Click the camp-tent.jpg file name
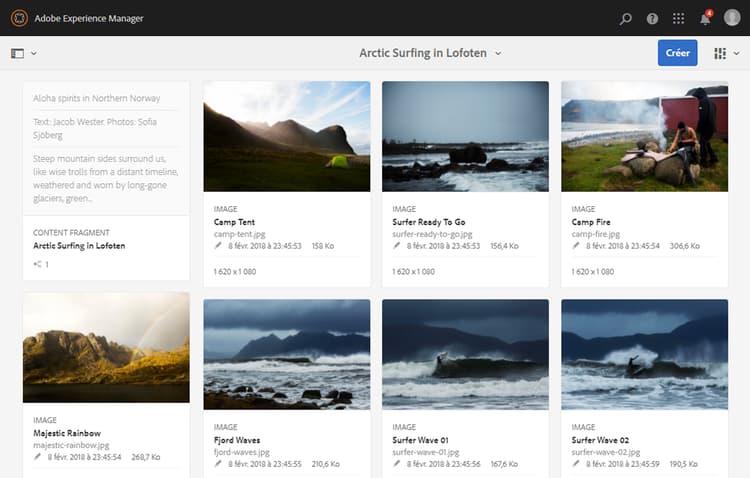The height and width of the screenshot is (478, 750). tap(240, 234)
